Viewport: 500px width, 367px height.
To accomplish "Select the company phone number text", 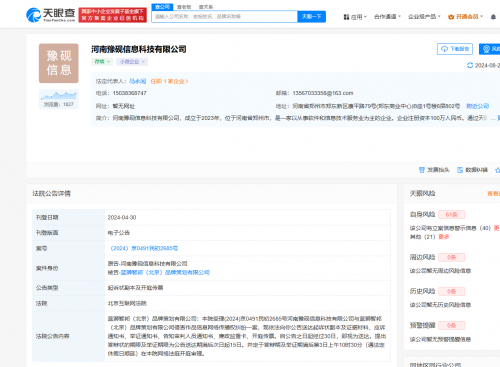I will [x=130, y=93].
